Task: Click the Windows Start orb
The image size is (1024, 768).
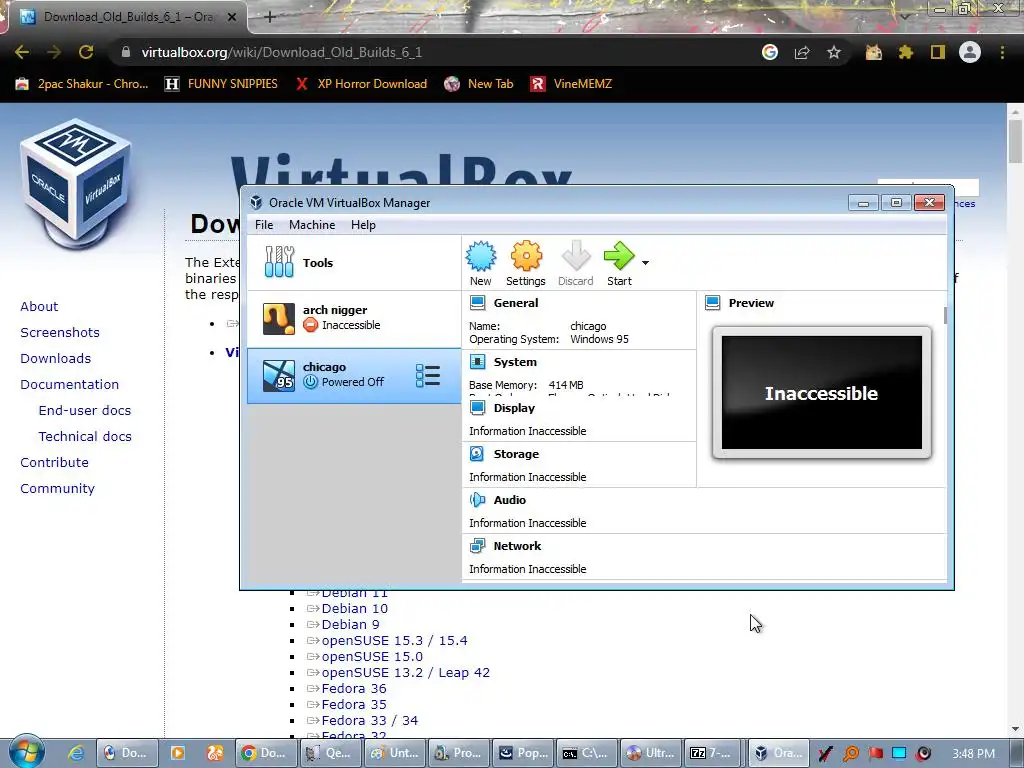Action: click(26, 751)
